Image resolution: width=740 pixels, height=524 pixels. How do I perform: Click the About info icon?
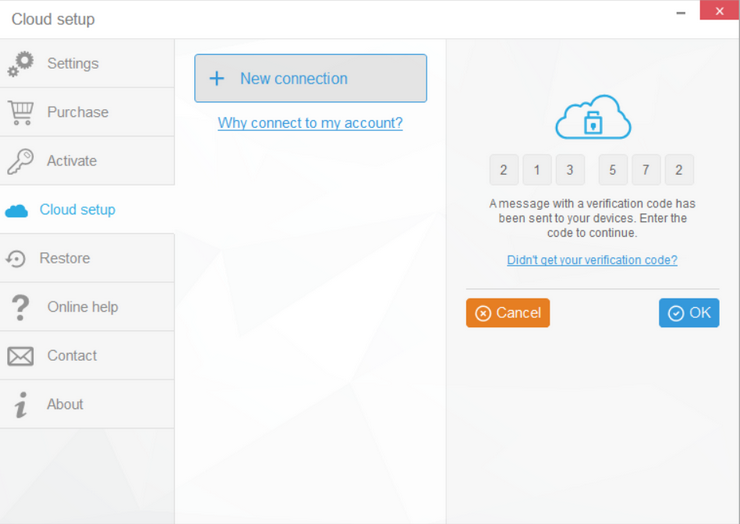[20, 405]
